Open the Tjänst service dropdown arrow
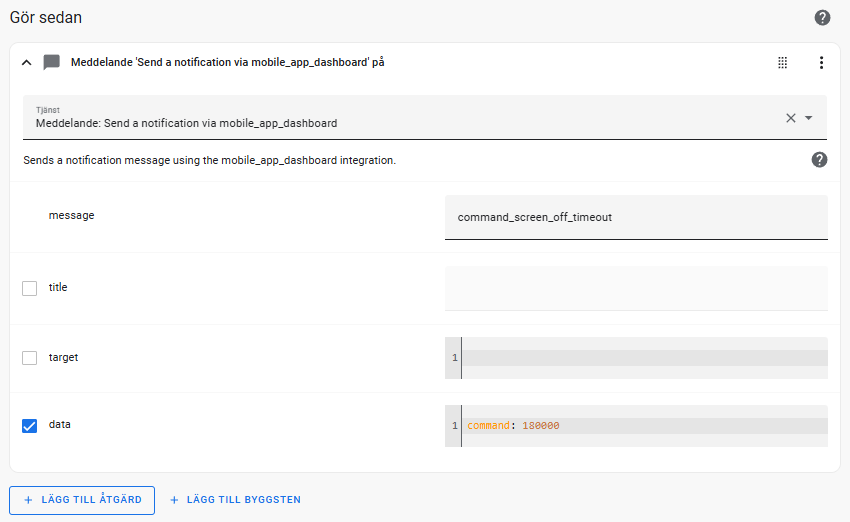The image size is (850, 522). 808,118
